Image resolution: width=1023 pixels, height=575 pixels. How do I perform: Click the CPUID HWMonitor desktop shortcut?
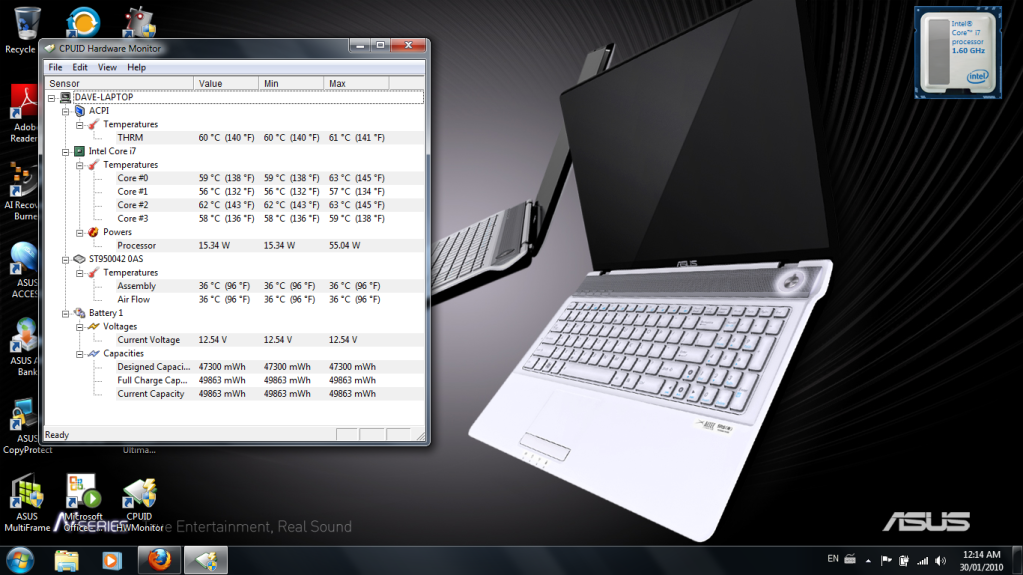pos(139,503)
